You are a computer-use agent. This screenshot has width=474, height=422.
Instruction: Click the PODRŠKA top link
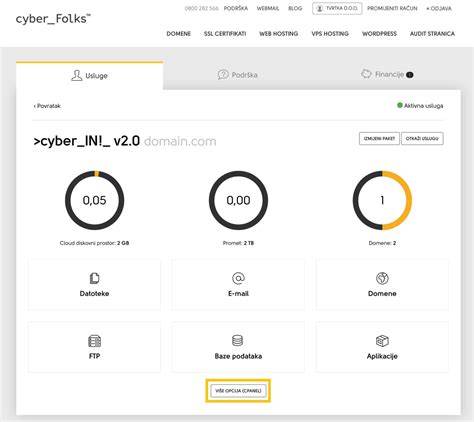(236, 8)
